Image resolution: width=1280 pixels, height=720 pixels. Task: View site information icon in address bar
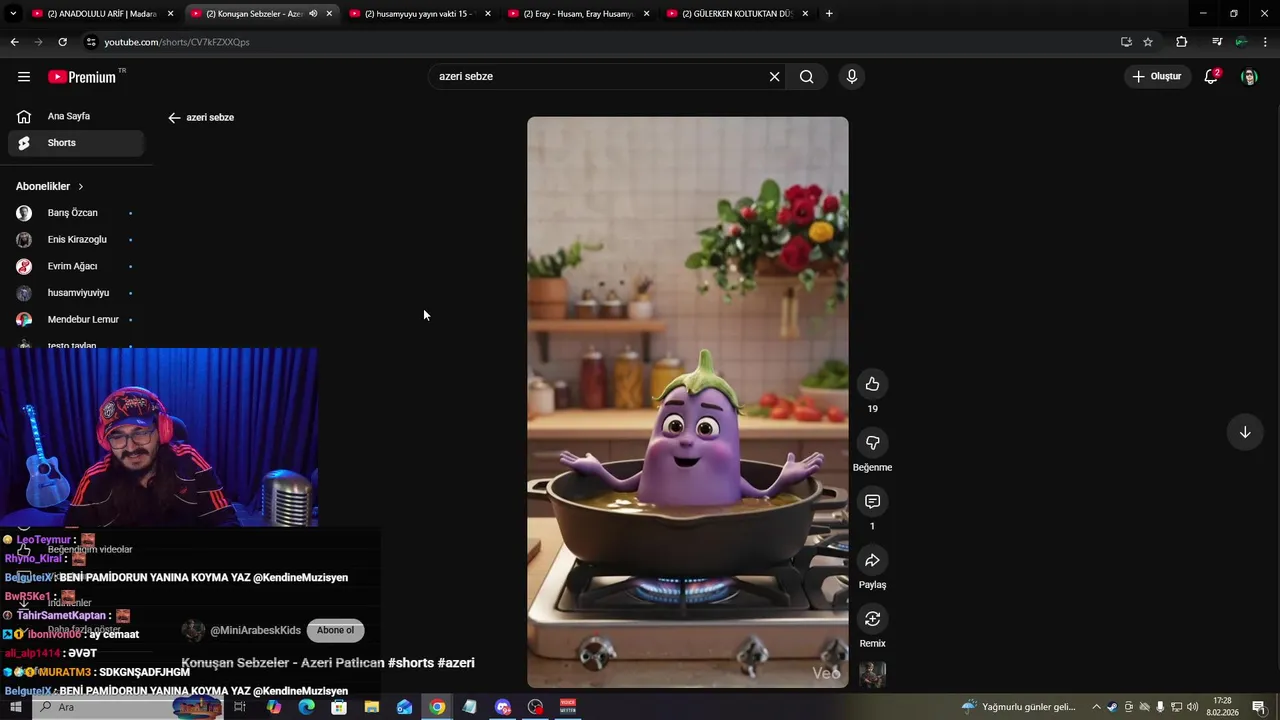click(91, 42)
